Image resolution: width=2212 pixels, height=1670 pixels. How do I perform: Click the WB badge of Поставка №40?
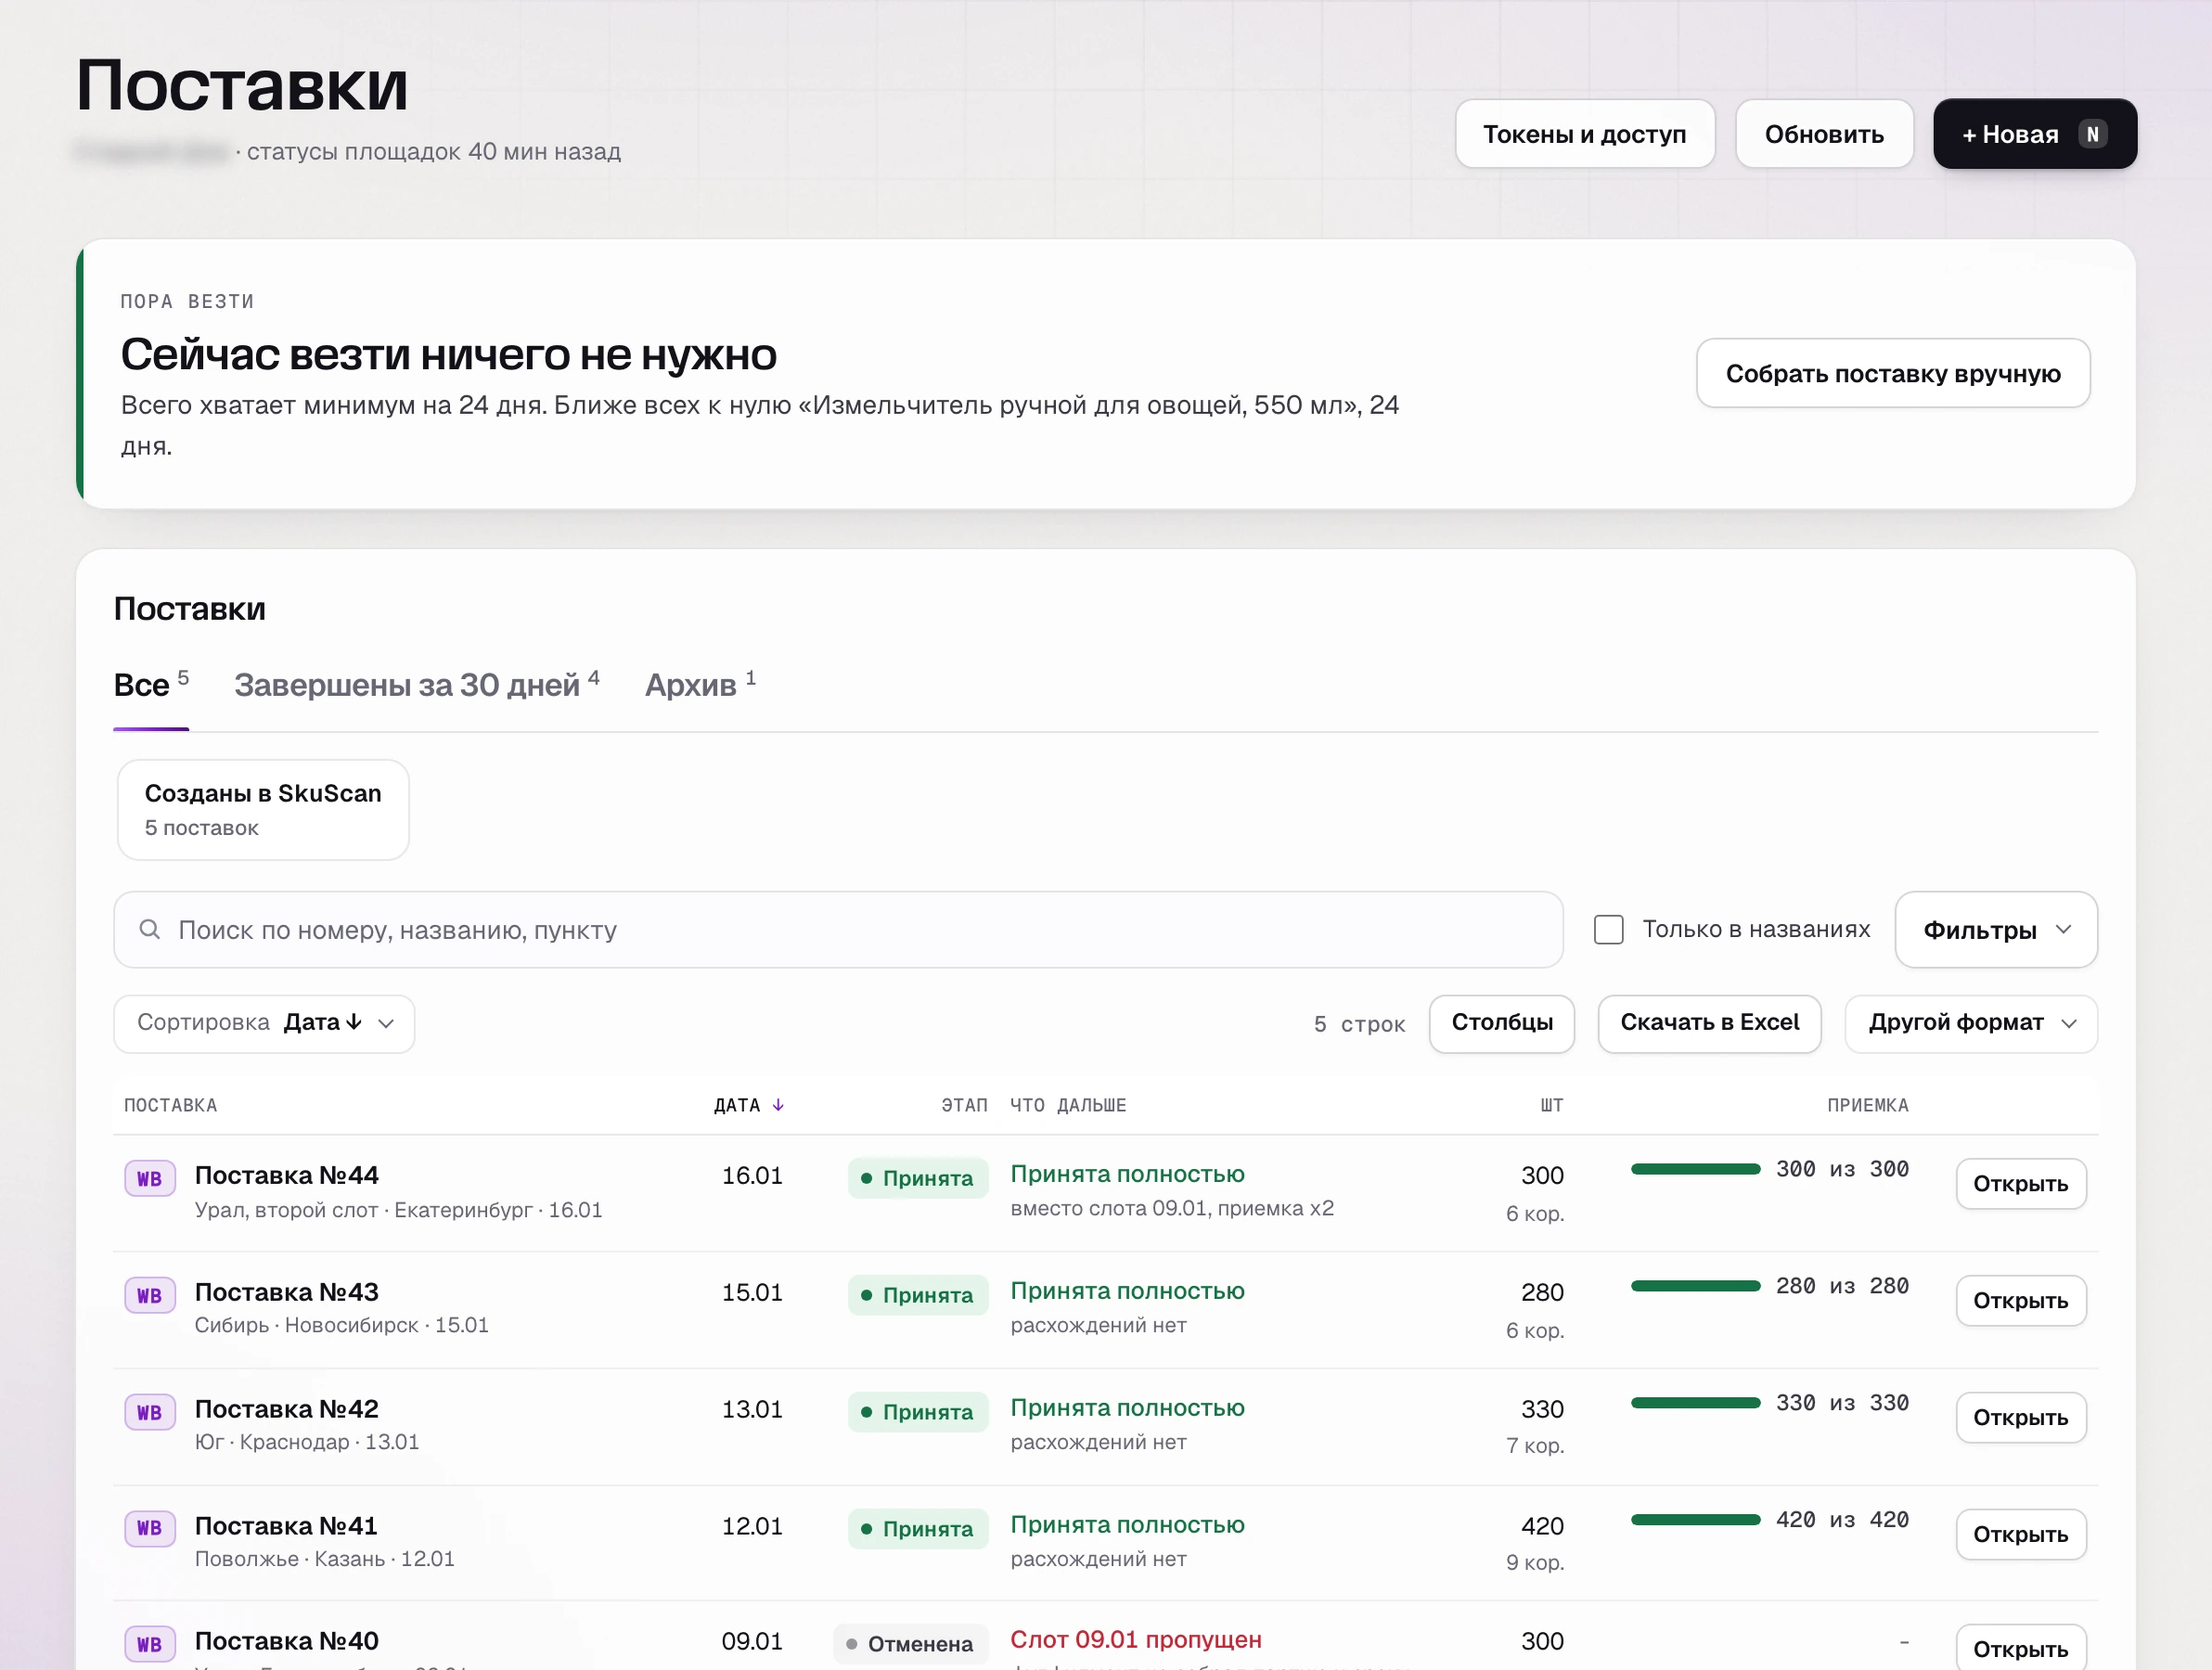tap(149, 1644)
